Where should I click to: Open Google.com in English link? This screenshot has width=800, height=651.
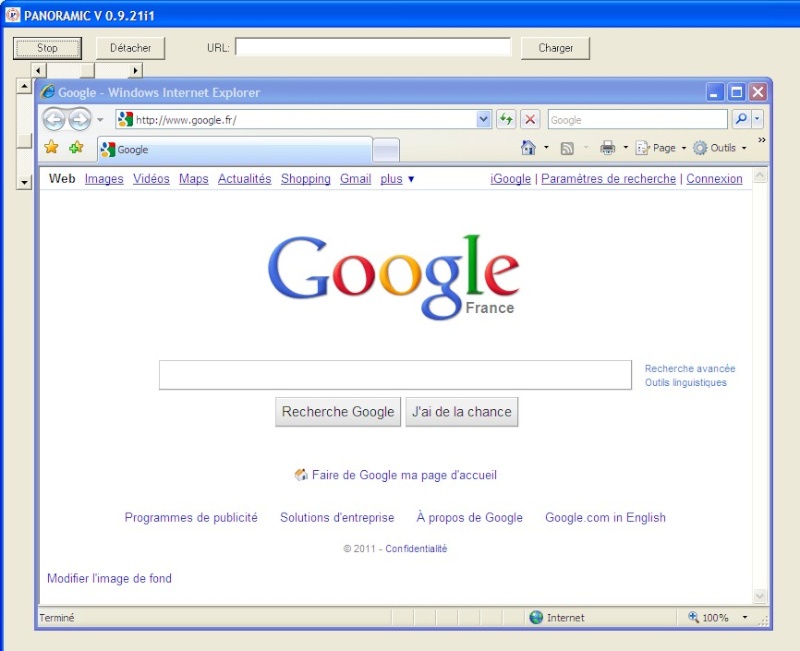click(605, 517)
